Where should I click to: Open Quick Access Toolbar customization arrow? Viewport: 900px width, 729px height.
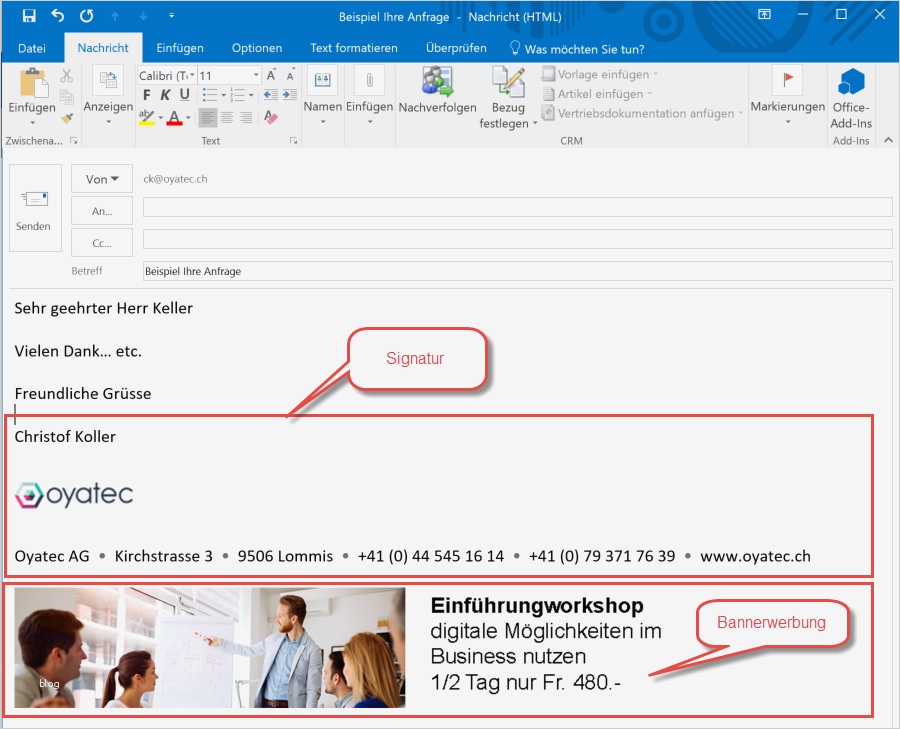click(x=171, y=15)
